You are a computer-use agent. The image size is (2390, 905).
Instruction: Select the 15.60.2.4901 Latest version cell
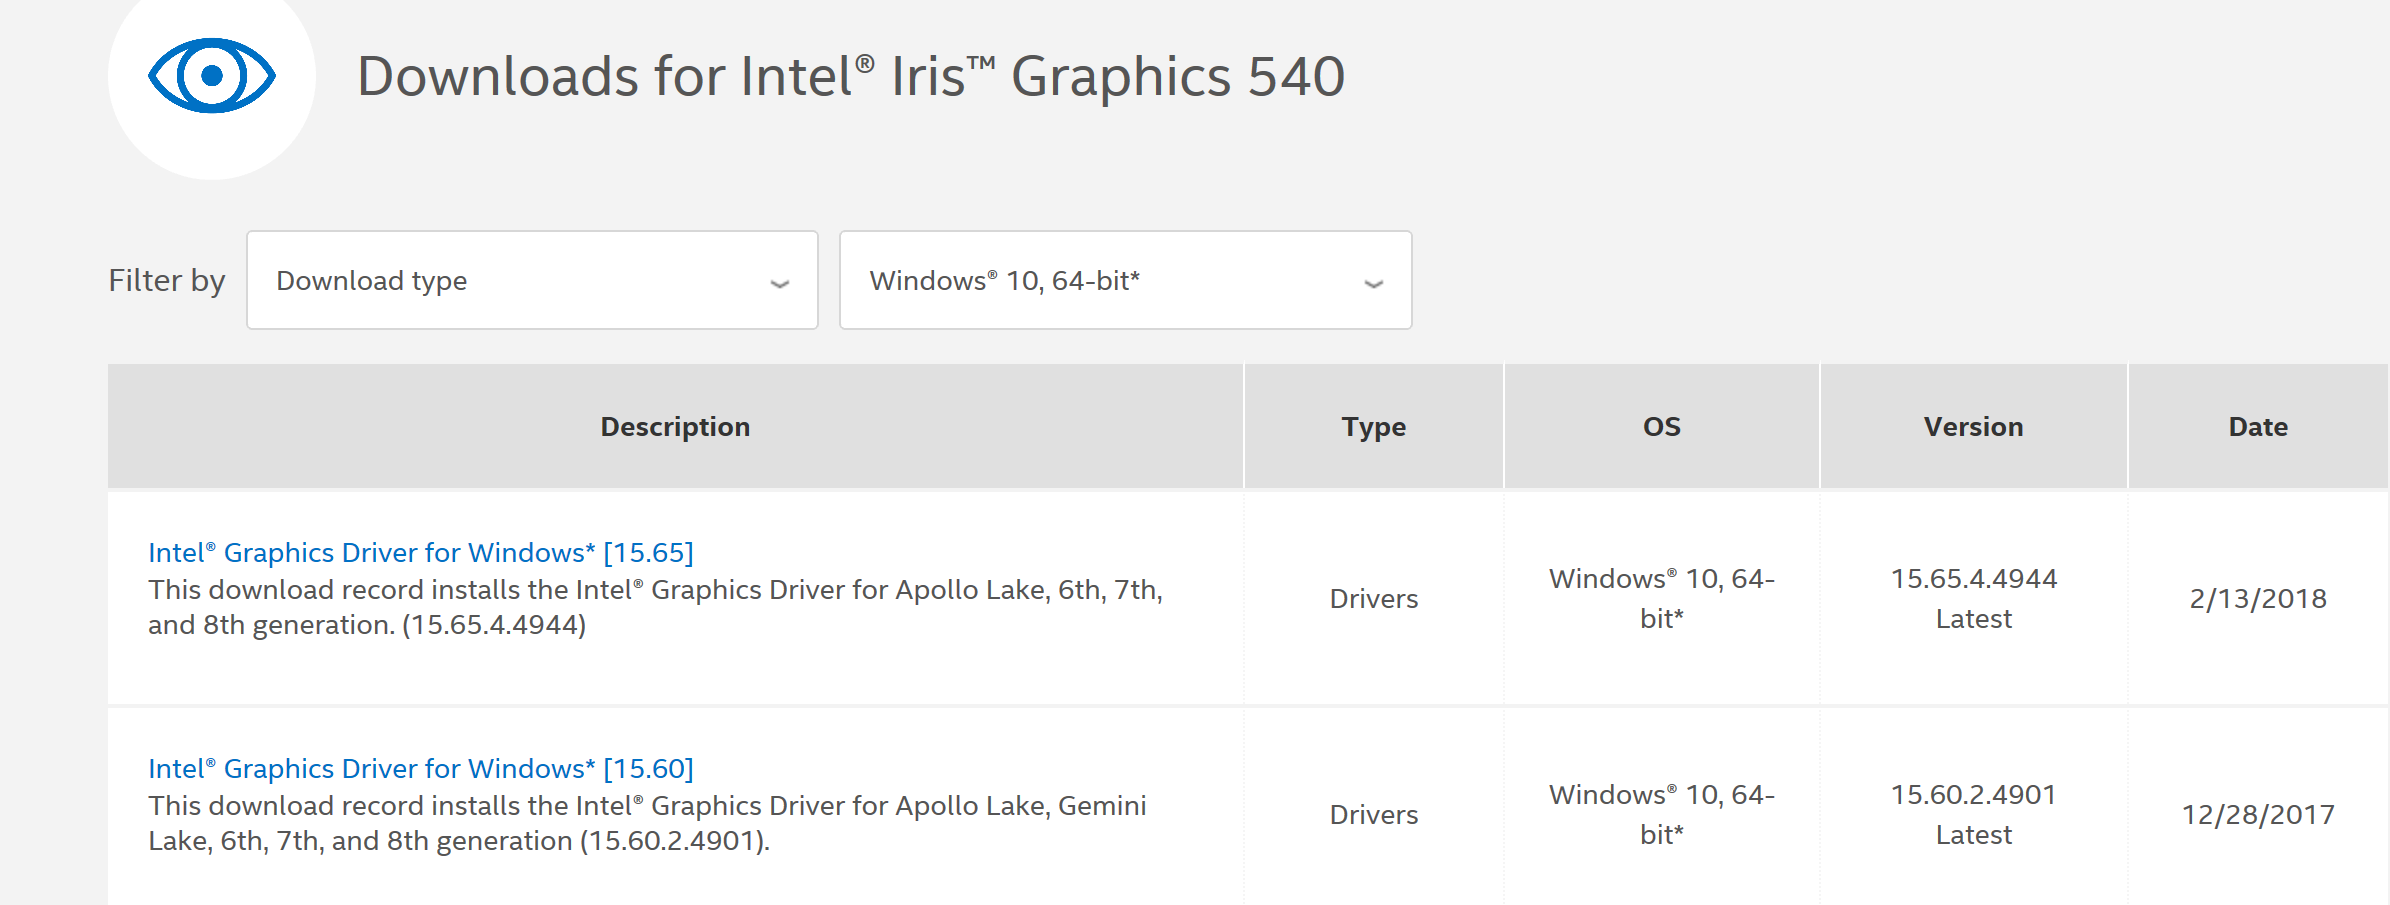click(1973, 814)
